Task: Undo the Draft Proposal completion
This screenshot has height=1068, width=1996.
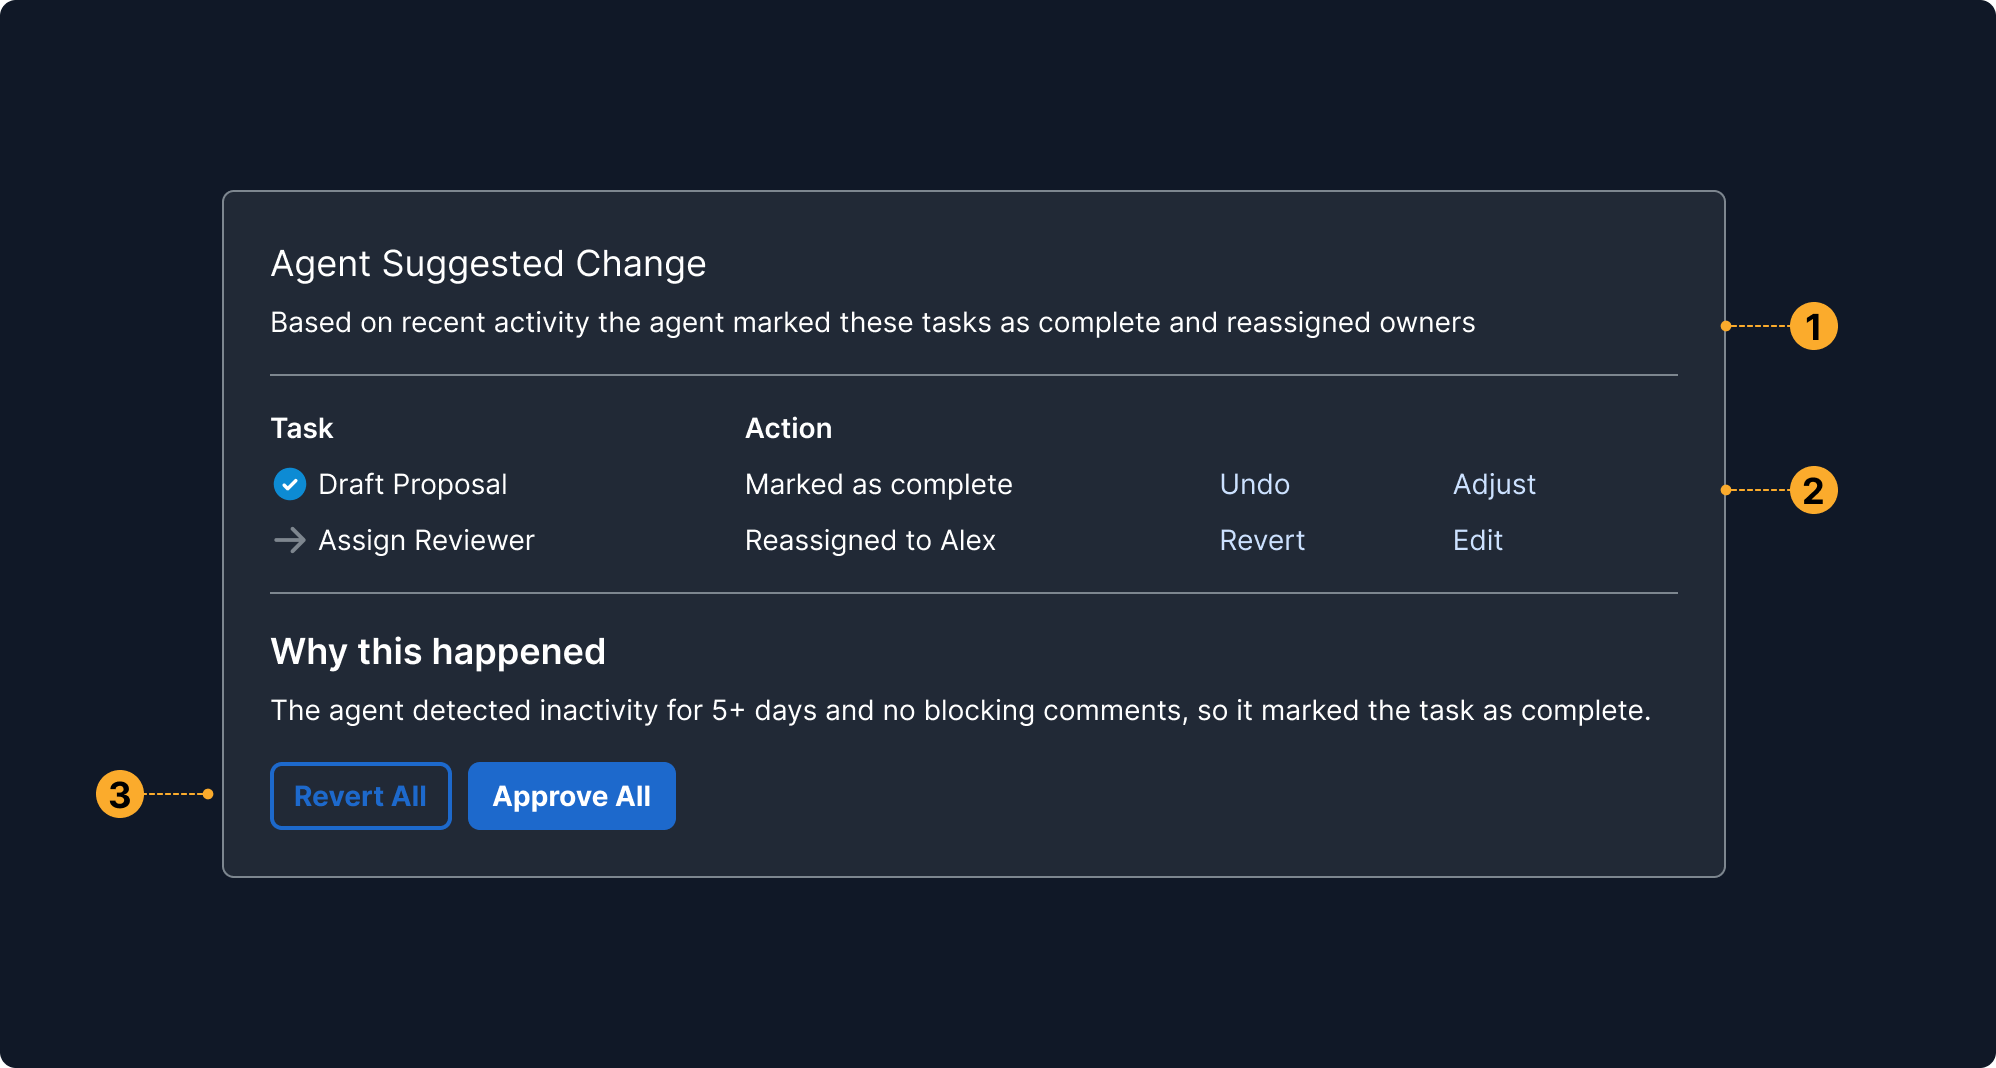Action: 1254,485
